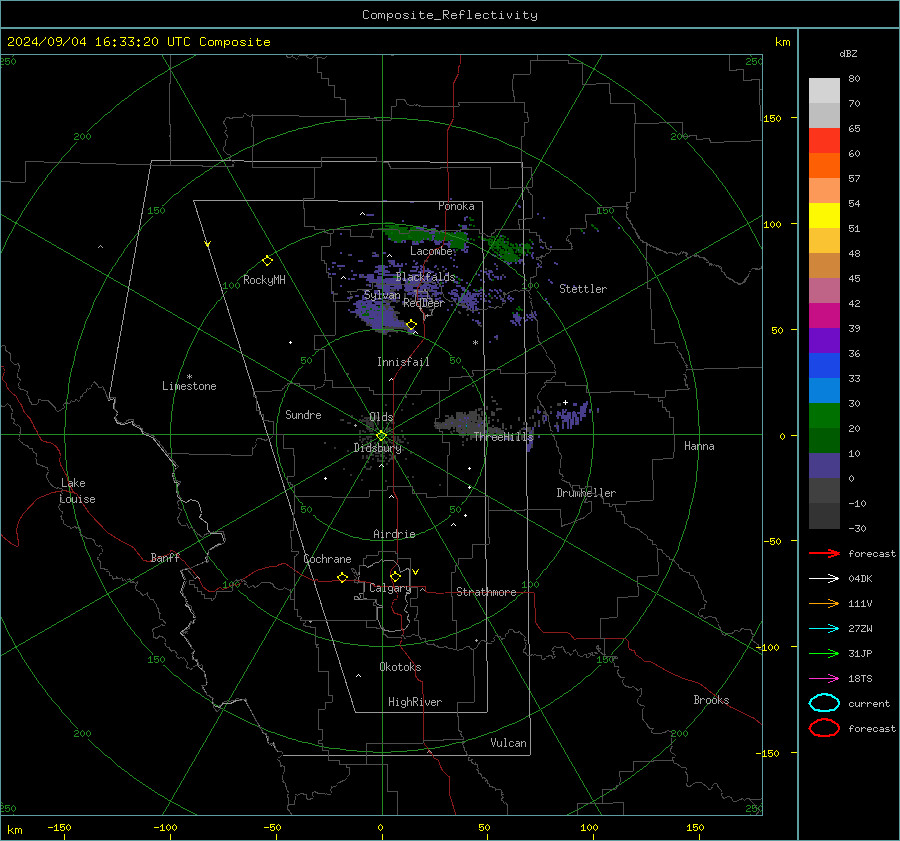Click the 'Airdrie' town label

394,534
